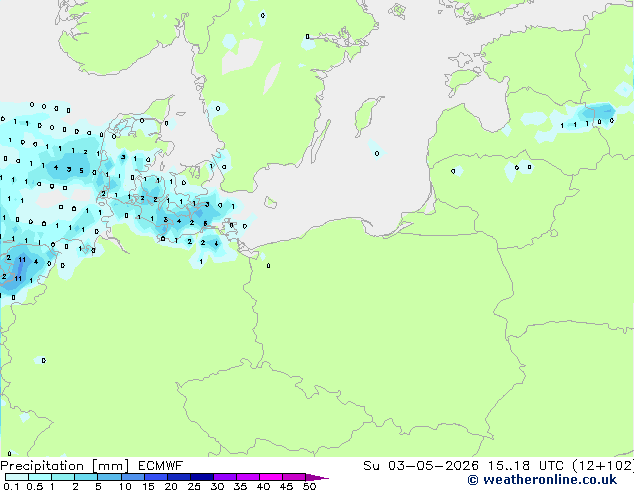Select the 1–2 mm legend color swatch

pos(63,477)
